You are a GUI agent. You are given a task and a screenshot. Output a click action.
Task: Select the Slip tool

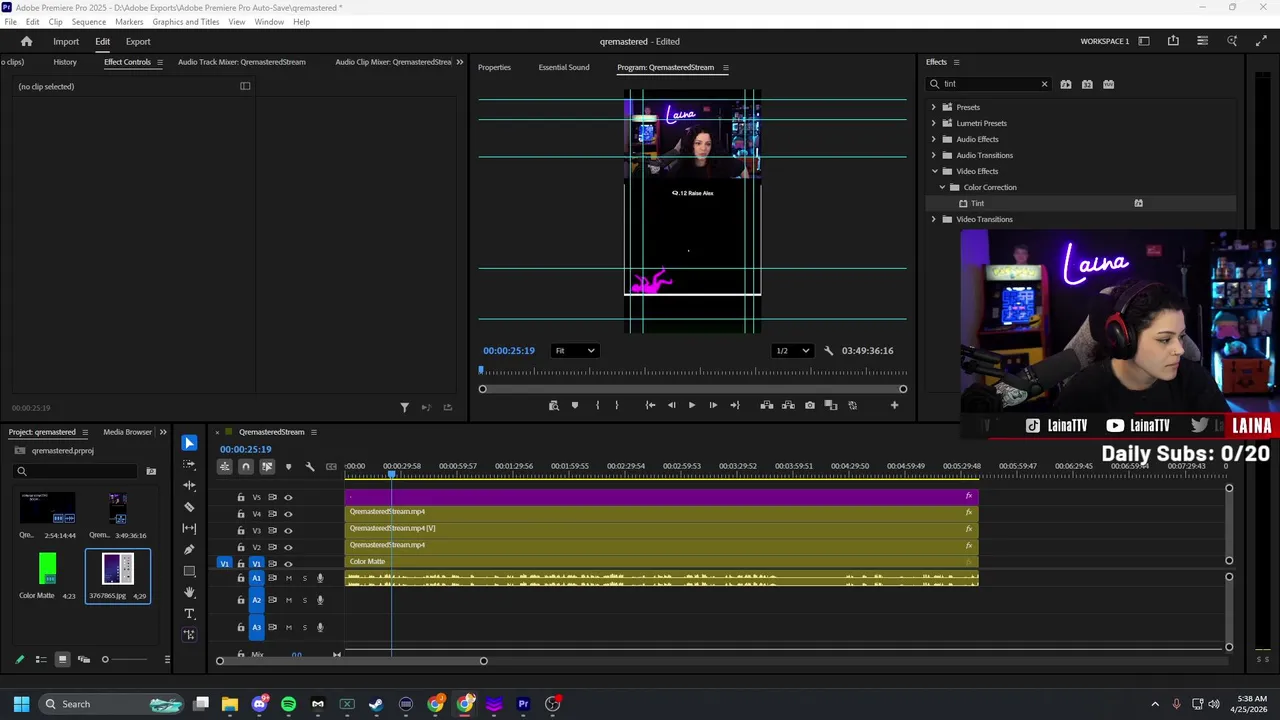coord(189,528)
